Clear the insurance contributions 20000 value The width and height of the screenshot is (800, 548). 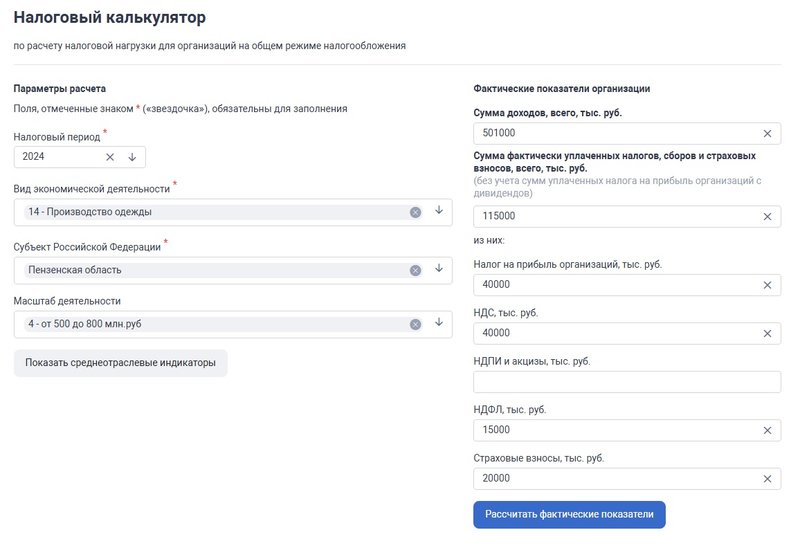767,479
